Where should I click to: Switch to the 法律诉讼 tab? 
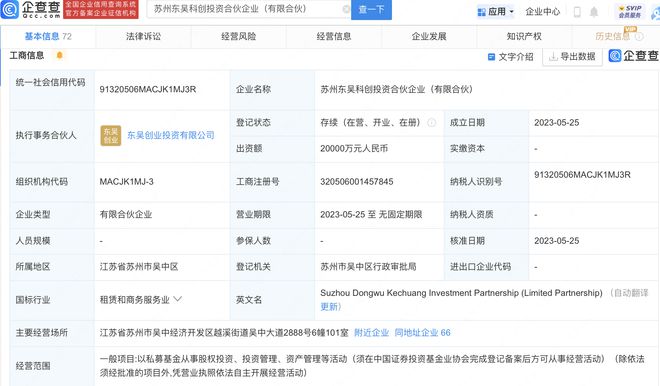(x=144, y=37)
